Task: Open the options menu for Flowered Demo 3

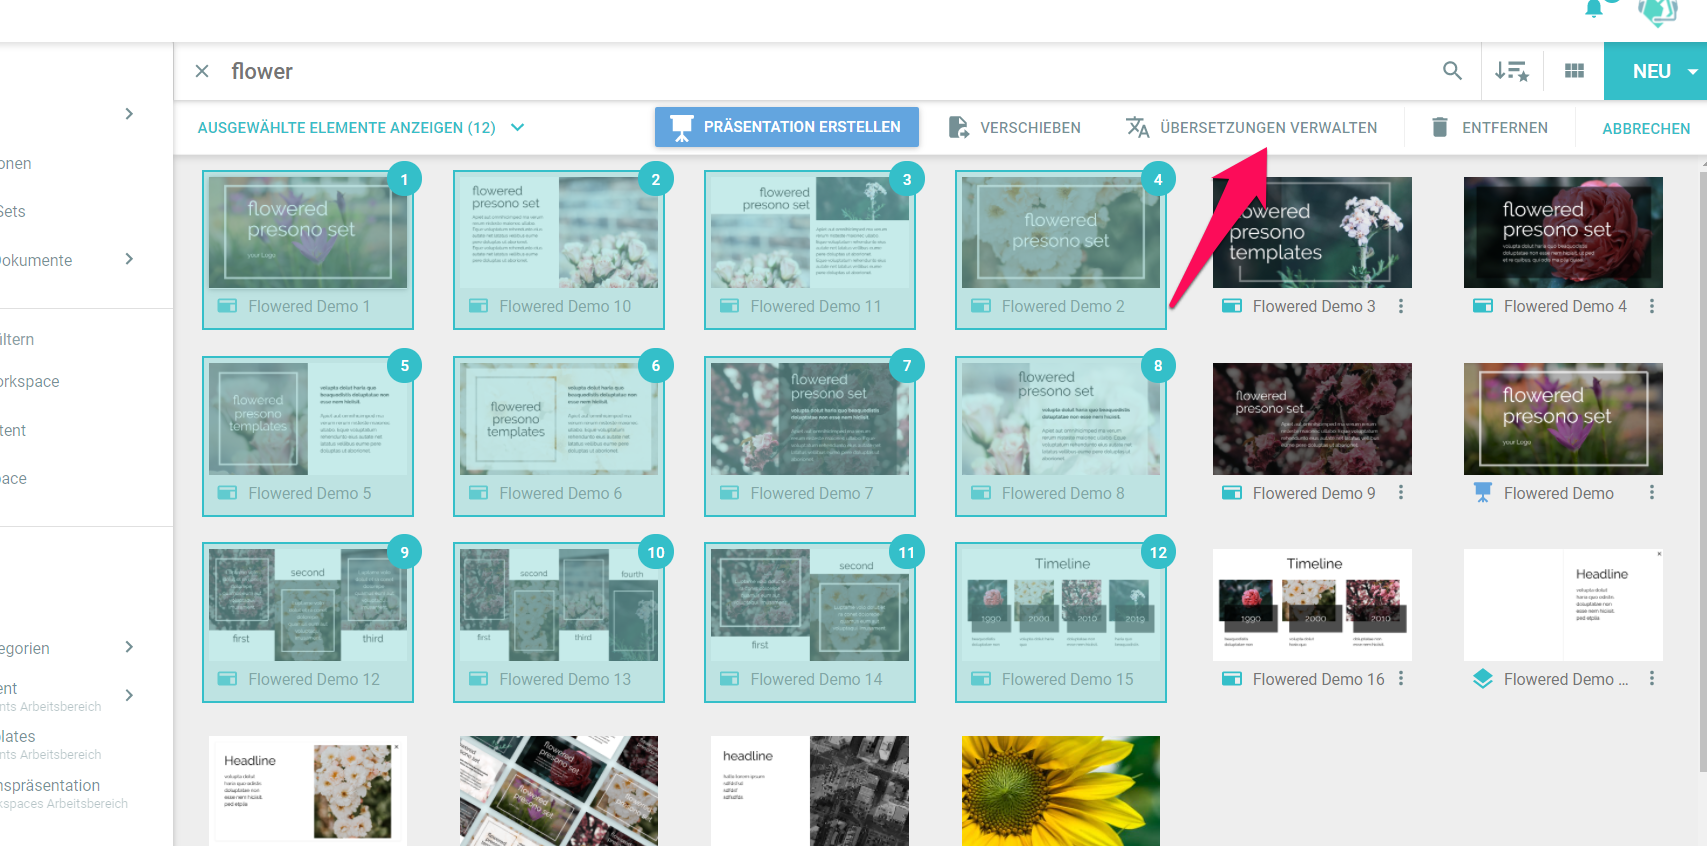Action: [x=1401, y=306]
